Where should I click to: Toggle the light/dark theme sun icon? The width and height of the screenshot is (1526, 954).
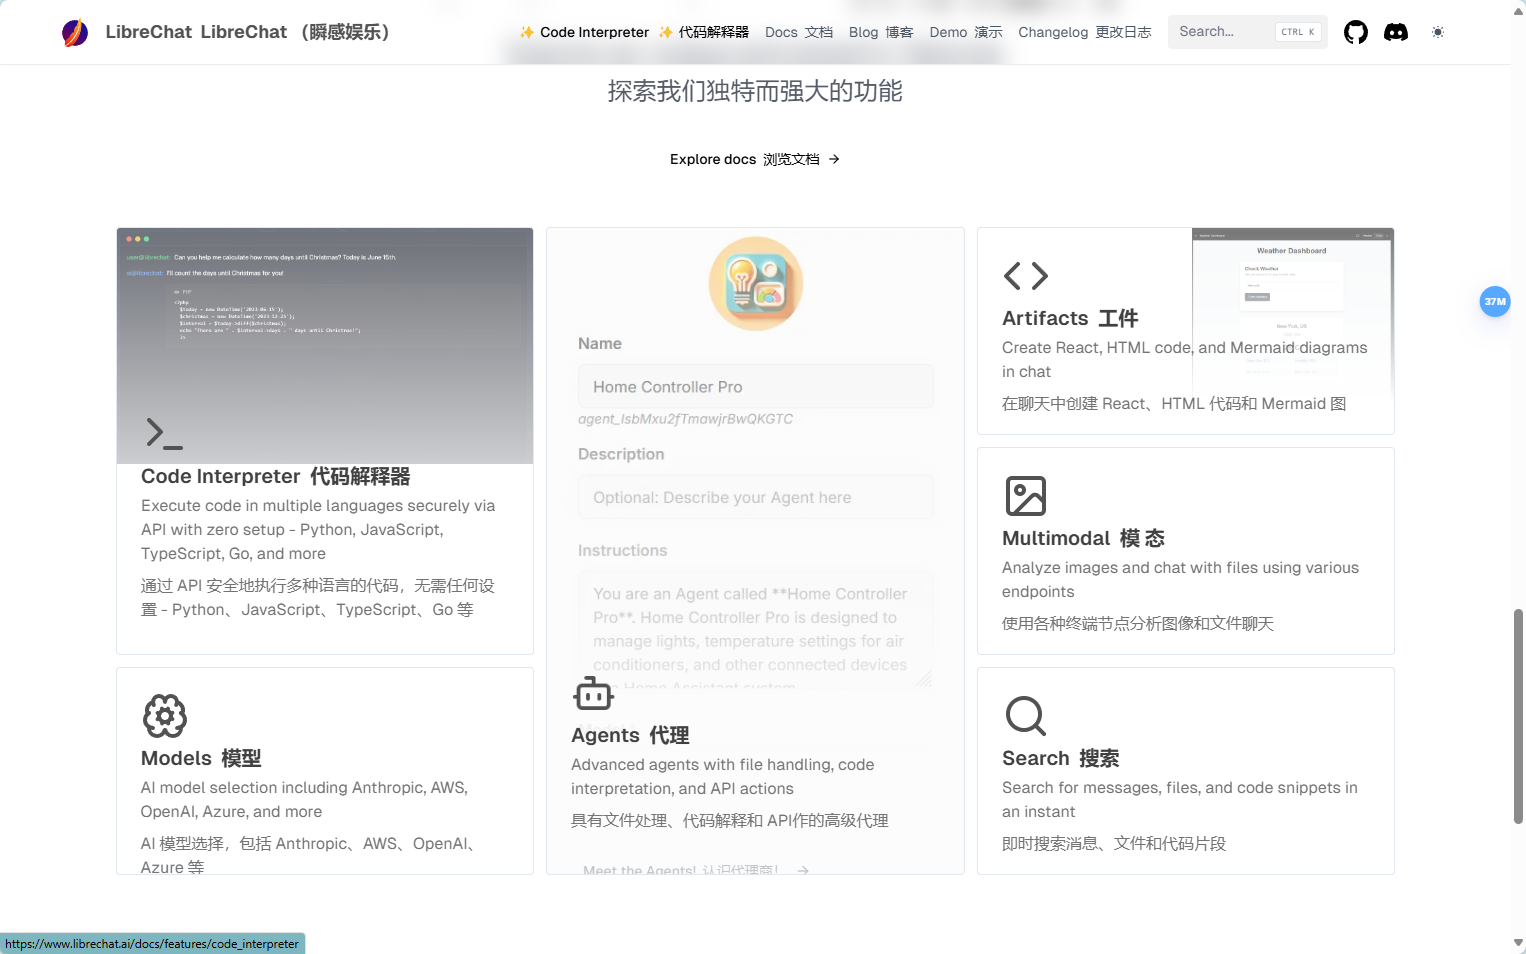1438,32
